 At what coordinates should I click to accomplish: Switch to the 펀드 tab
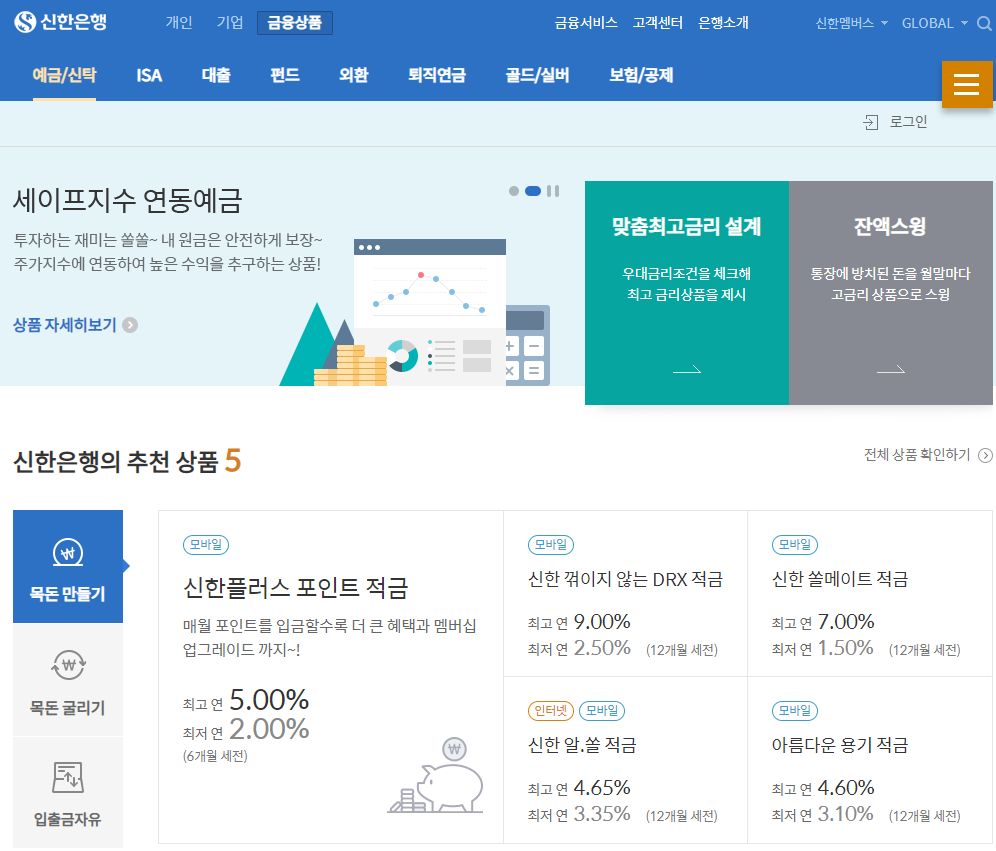tap(285, 76)
